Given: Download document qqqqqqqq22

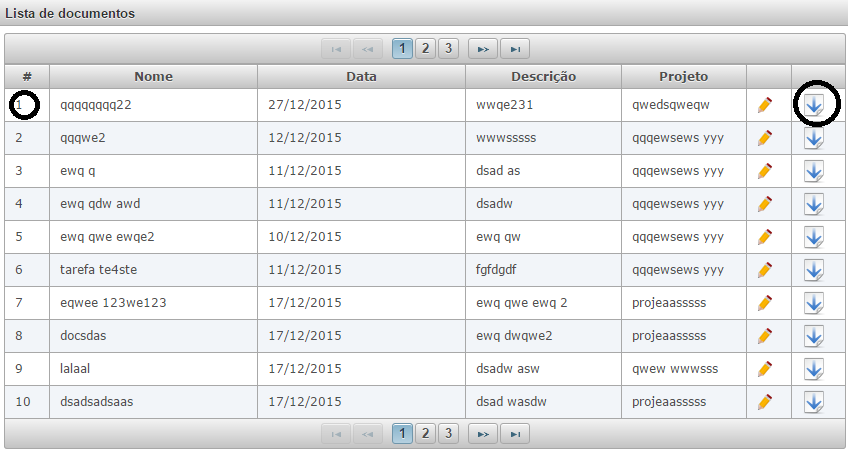Looking at the screenshot, I should tap(814, 105).
